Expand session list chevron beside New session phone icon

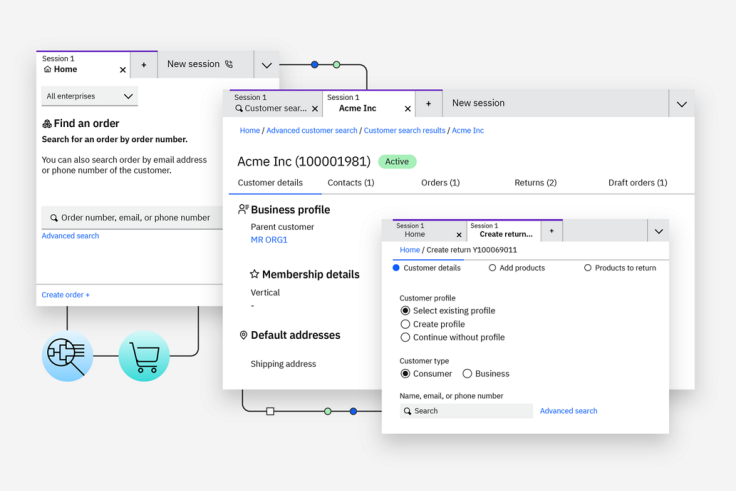[266, 65]
